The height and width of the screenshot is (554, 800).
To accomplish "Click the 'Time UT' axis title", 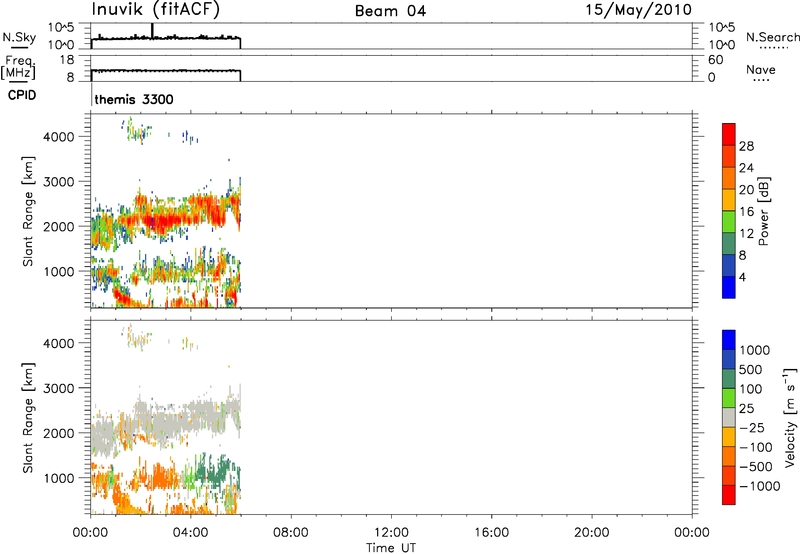I will tap(391, 548).
